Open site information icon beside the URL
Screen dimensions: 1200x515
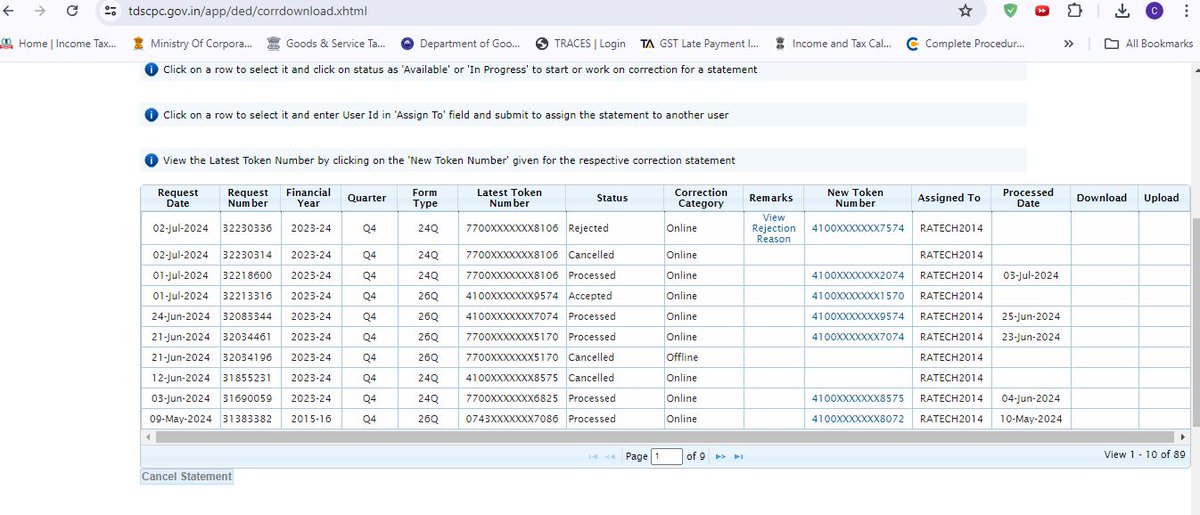(x=111, y=11)
